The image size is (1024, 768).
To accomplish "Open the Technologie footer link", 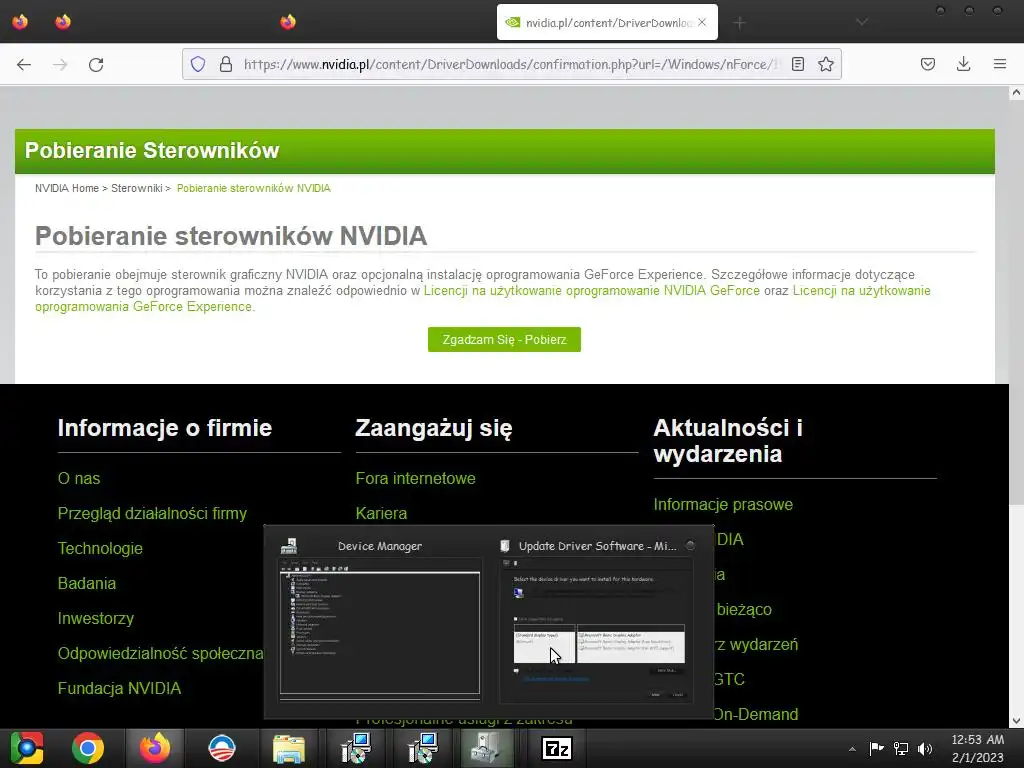I will 100,548.
